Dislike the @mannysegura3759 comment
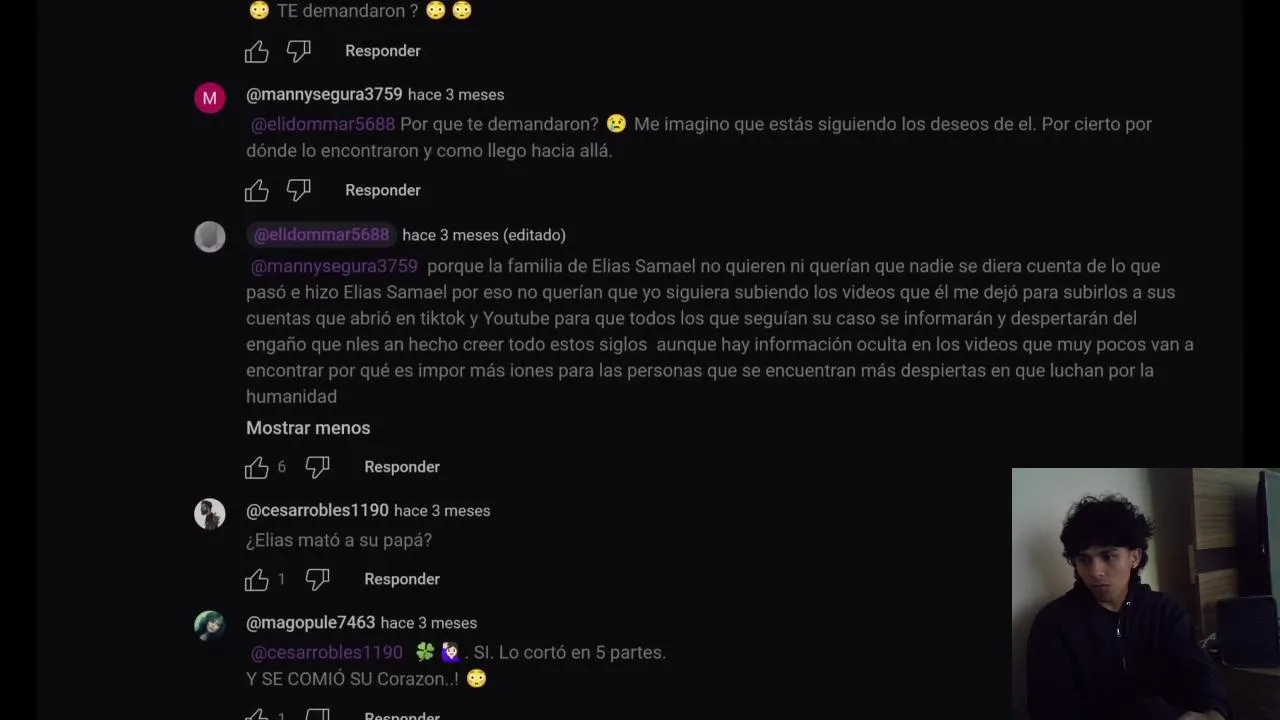Viewport: 1280px width, 720px height. [298, 190]
